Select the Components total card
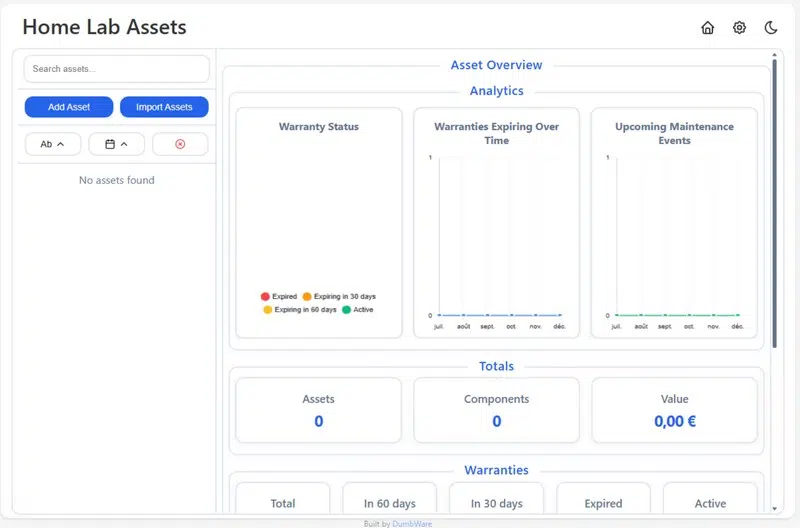The width and height of the screenshot is (800, 528). [x=496, y=410]
